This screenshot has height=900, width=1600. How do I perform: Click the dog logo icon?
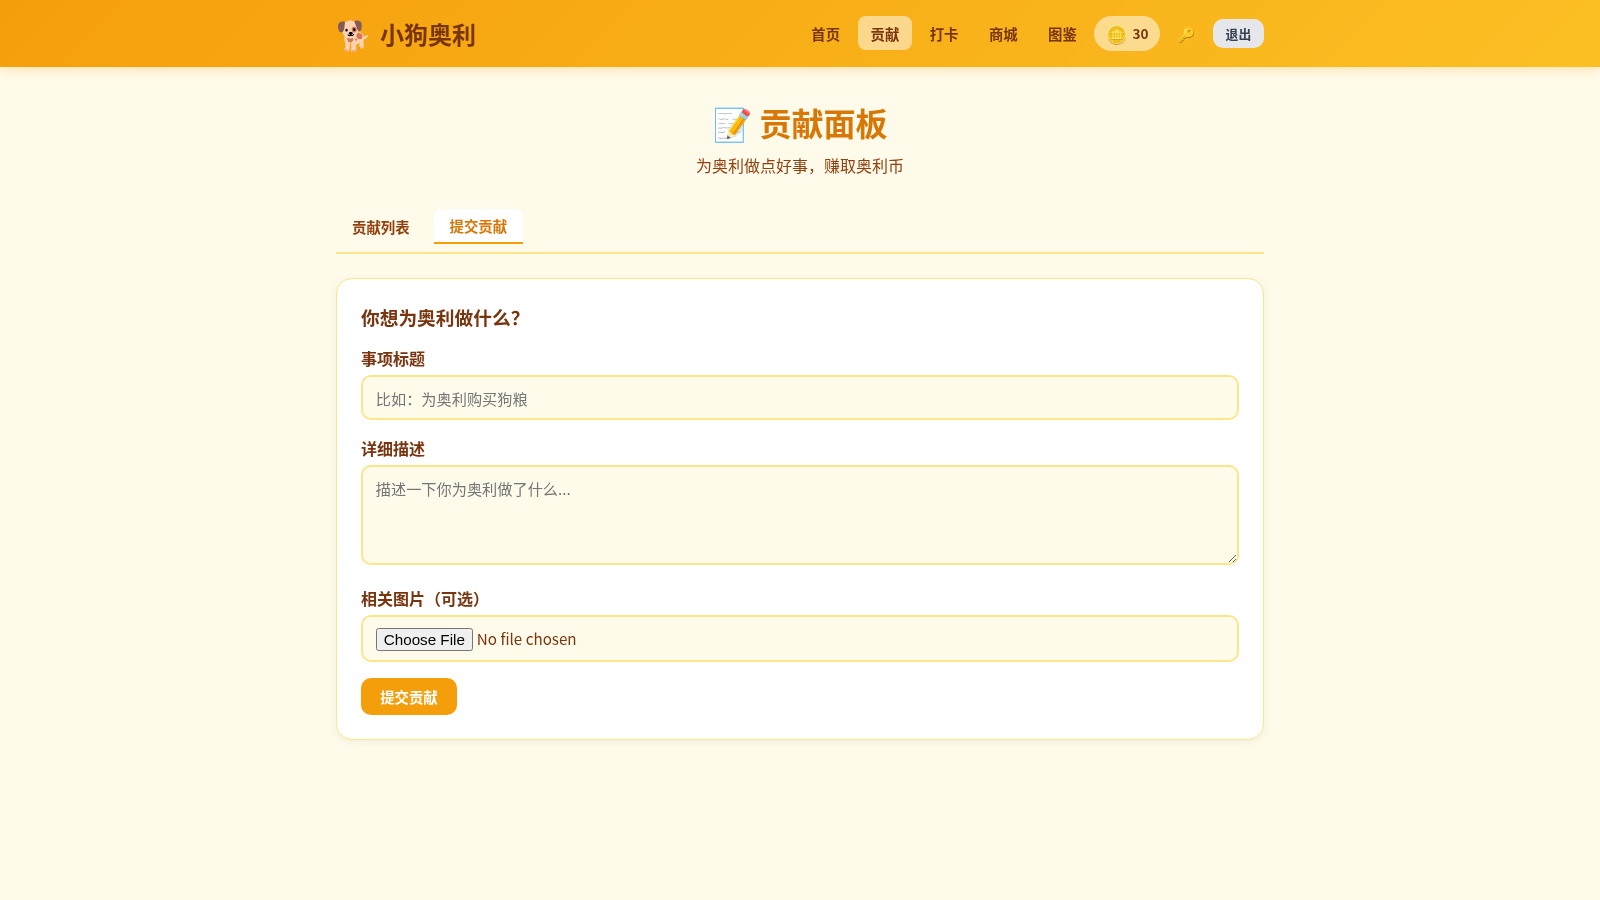click(352, 35)
